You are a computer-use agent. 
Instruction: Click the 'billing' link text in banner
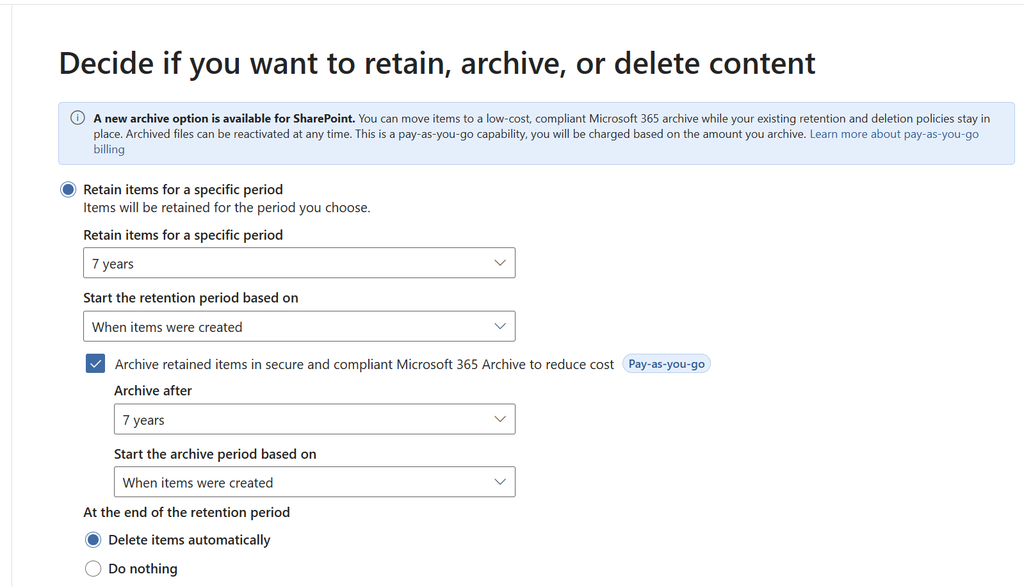tap(109, 150)
